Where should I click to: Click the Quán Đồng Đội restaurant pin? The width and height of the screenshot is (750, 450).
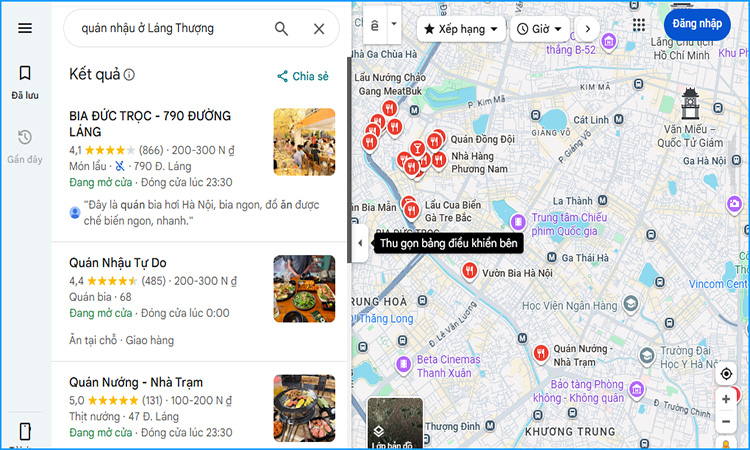click(434, 141)
